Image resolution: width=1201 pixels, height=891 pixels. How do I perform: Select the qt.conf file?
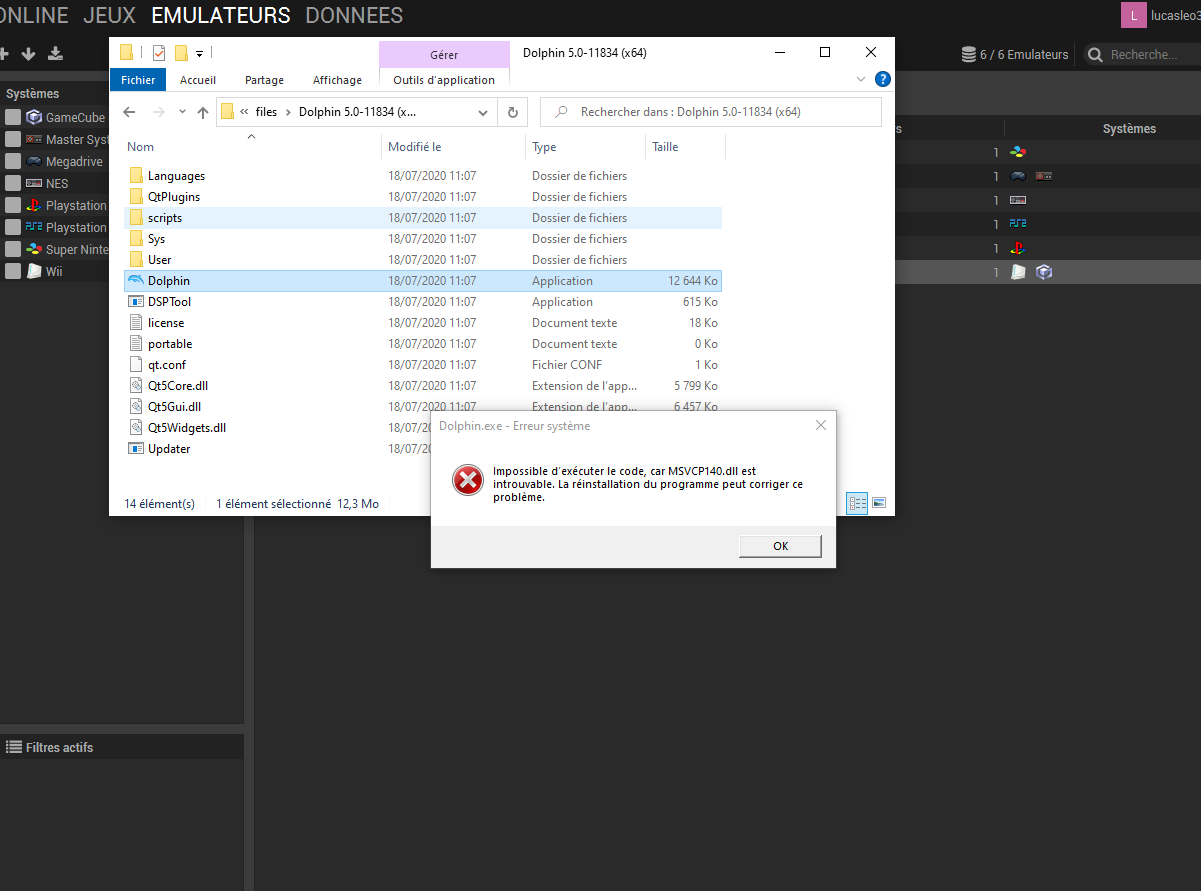pos(167,365)
